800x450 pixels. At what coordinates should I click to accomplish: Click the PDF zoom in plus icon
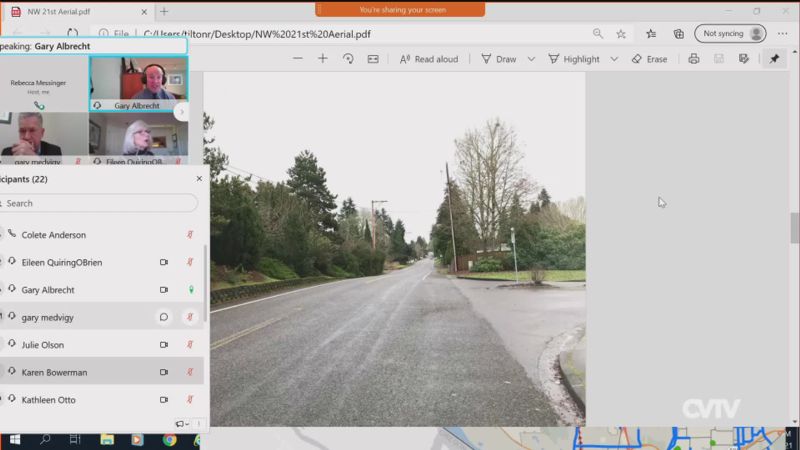click(323, 59)
